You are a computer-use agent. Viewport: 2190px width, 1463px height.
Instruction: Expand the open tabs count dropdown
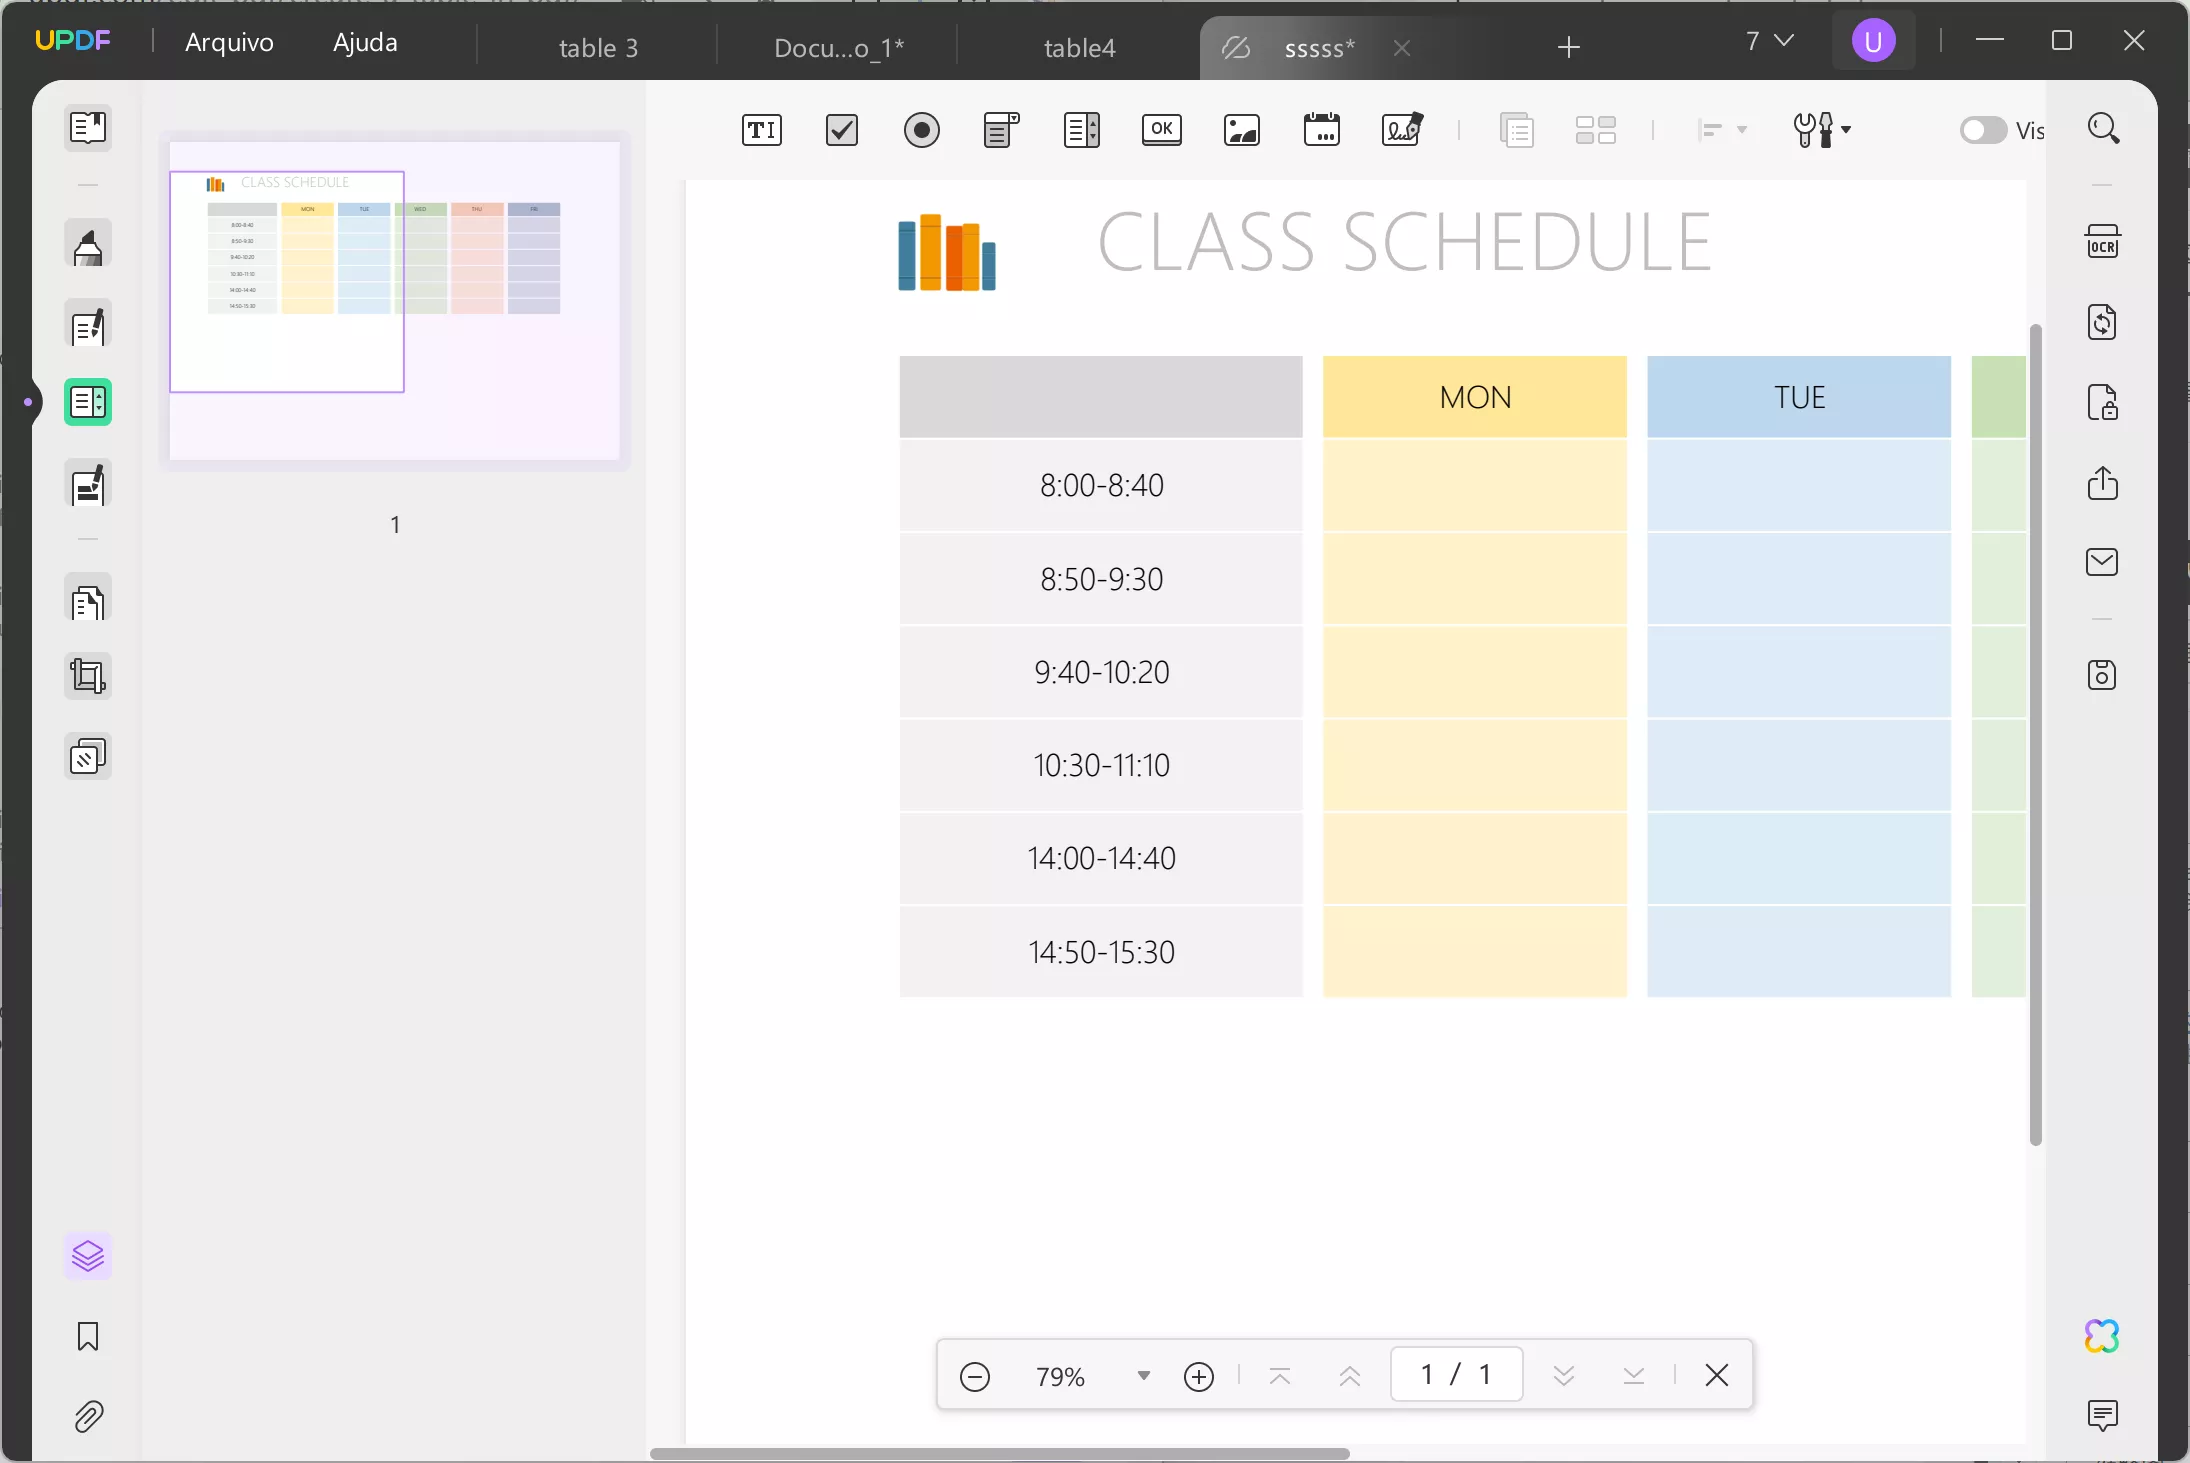coord(1769,41)
